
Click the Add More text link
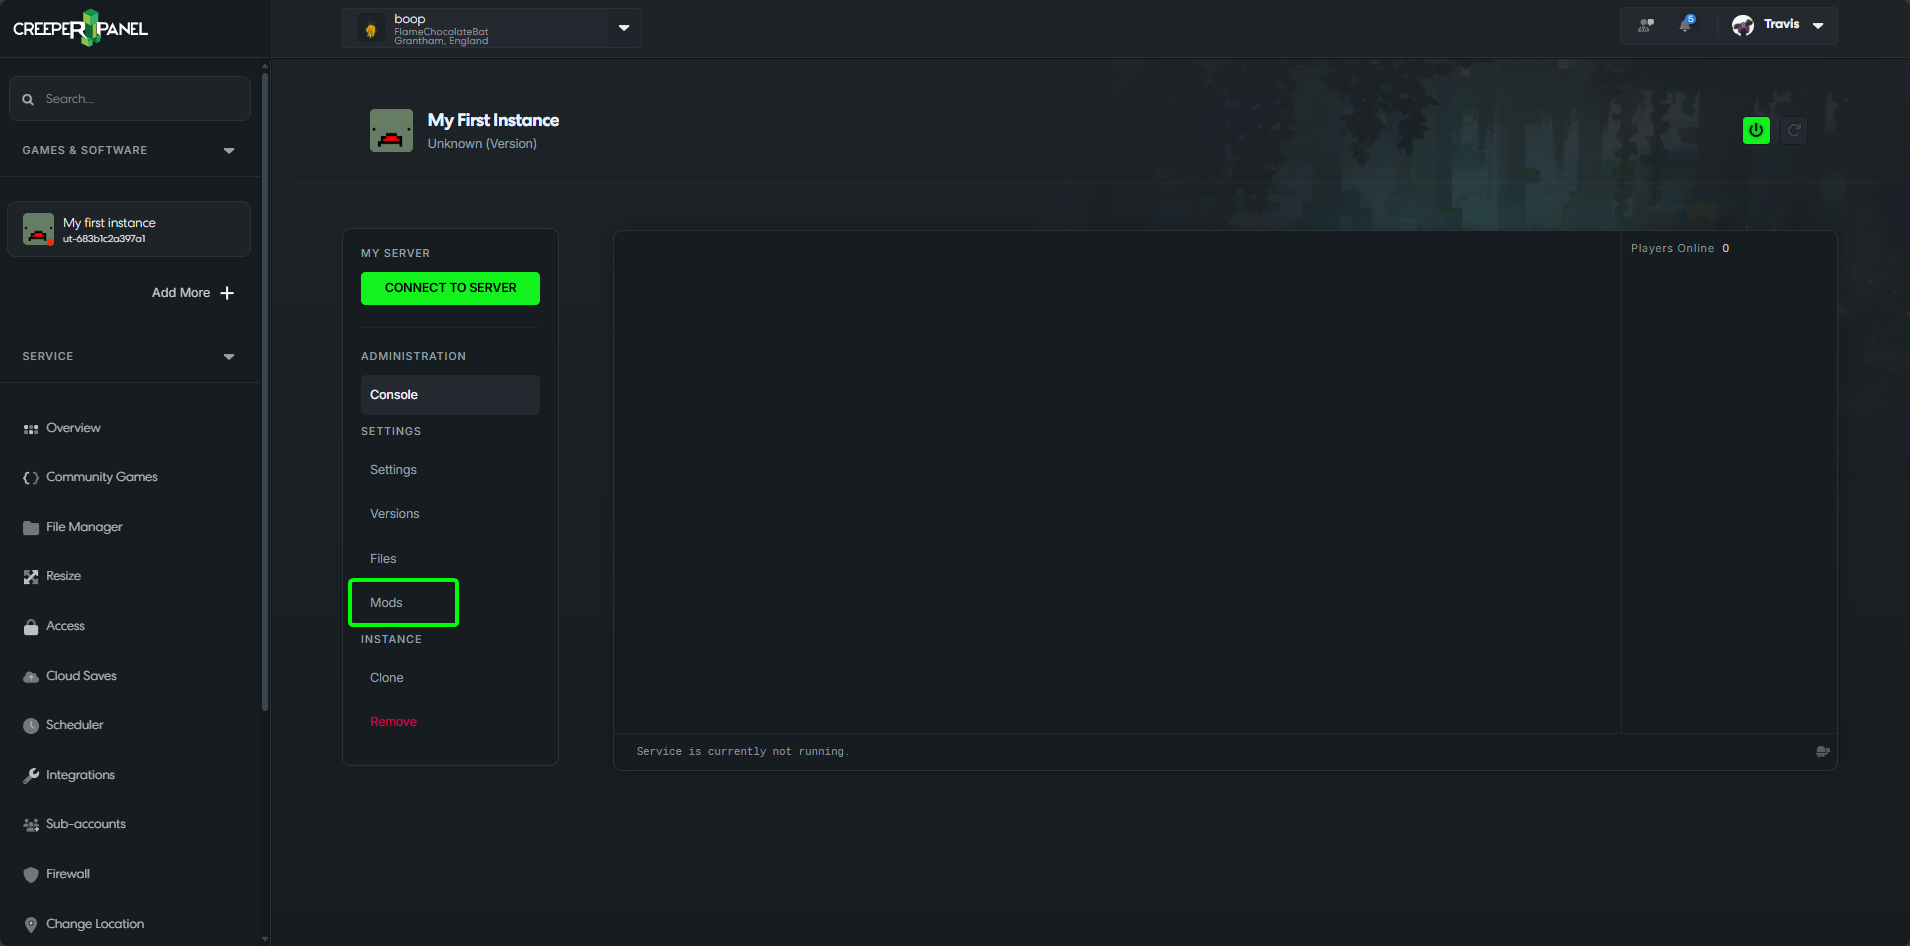coord(181,293)
